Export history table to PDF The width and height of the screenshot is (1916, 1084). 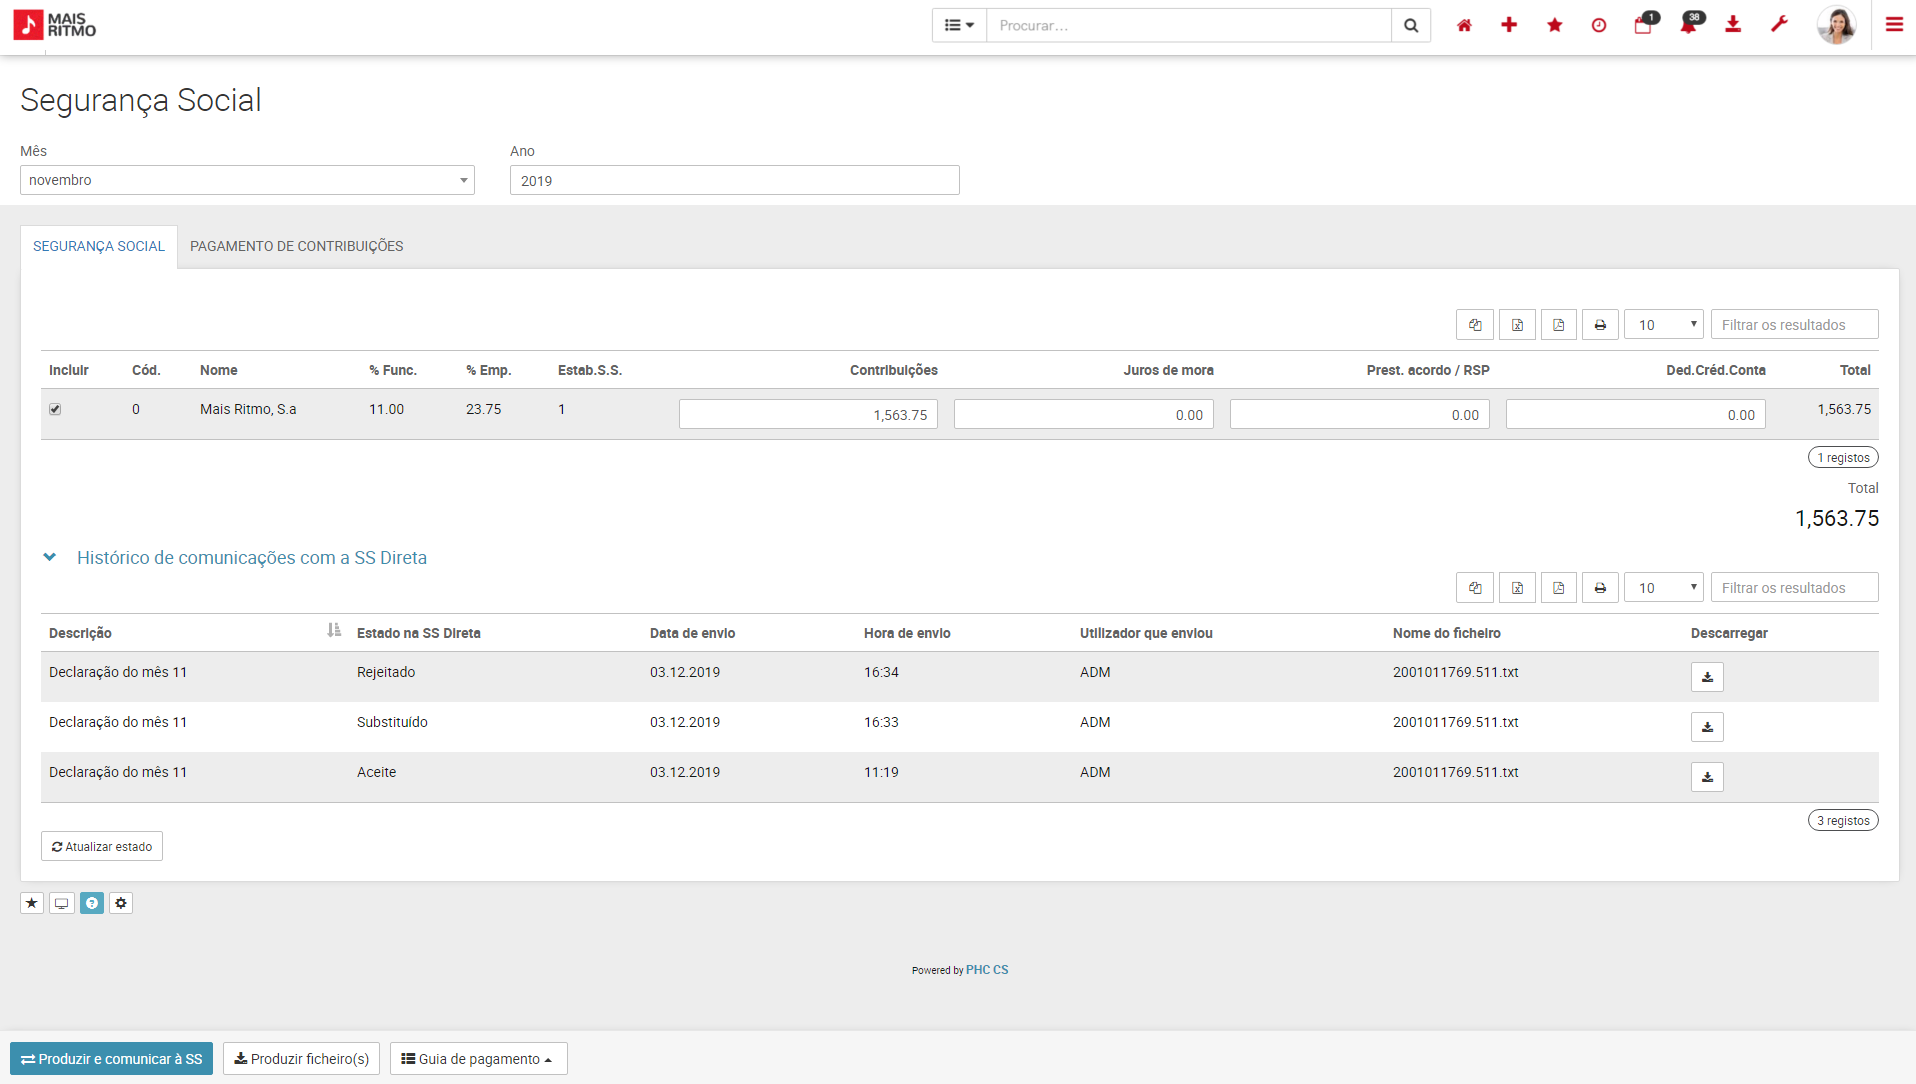click(1559, 588)
